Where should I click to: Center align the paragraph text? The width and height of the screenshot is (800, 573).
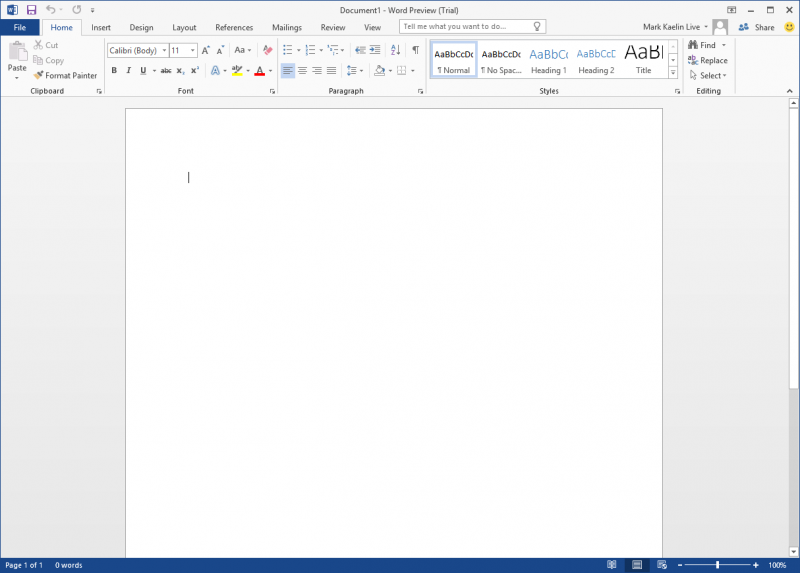point(302,71)
